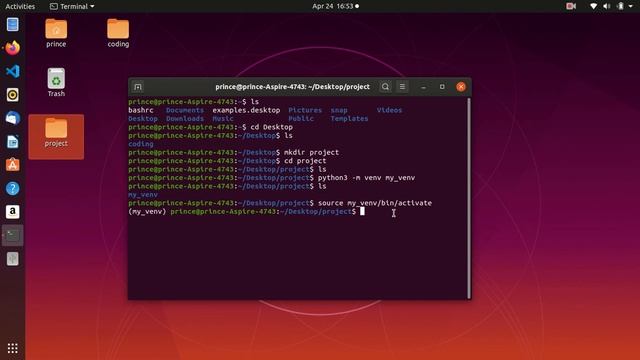This screenshot has width=640, height=360.
Task: Click 'Pictures' in terminal ls output
Action: (305, 110)
